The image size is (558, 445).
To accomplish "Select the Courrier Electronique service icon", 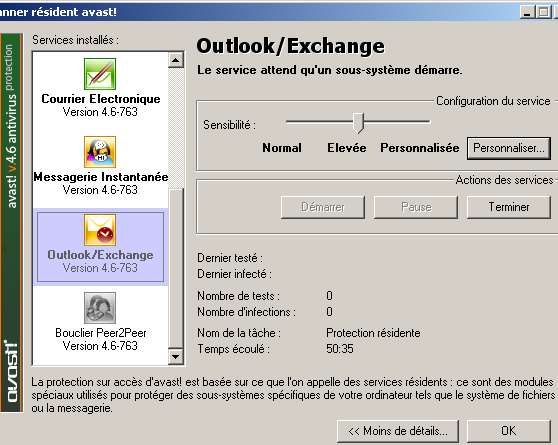I will click(100, 74).
